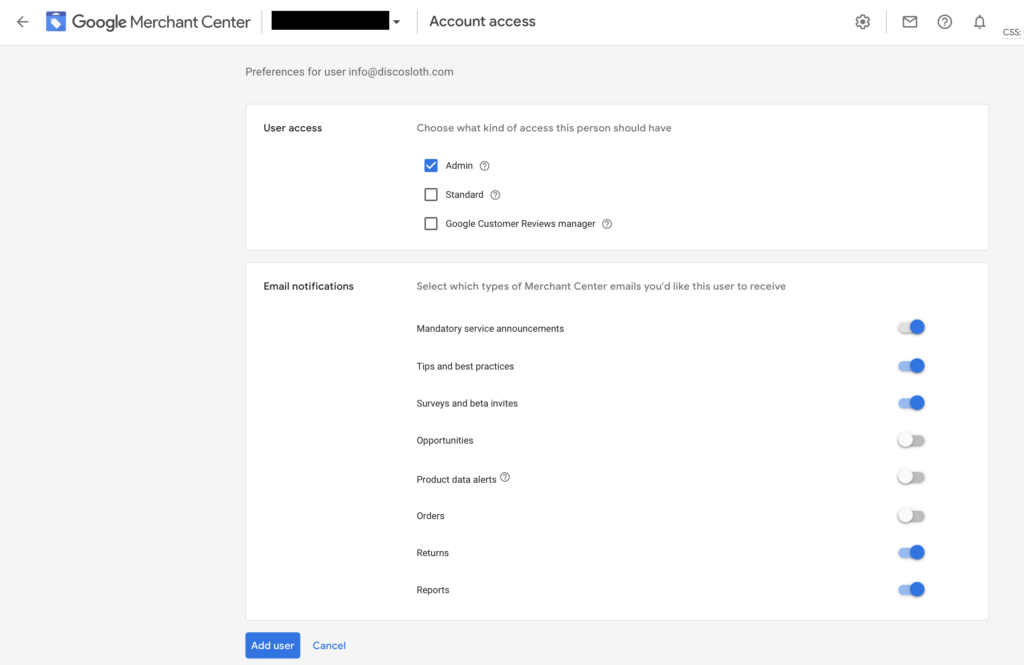Click the Standard label text
Screen dimensions: 1024x665
464,195
